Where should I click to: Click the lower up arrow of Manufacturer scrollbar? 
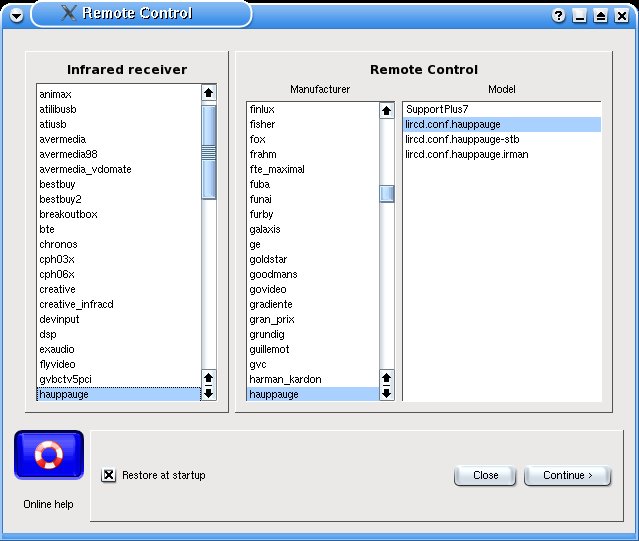click(386, 378)
